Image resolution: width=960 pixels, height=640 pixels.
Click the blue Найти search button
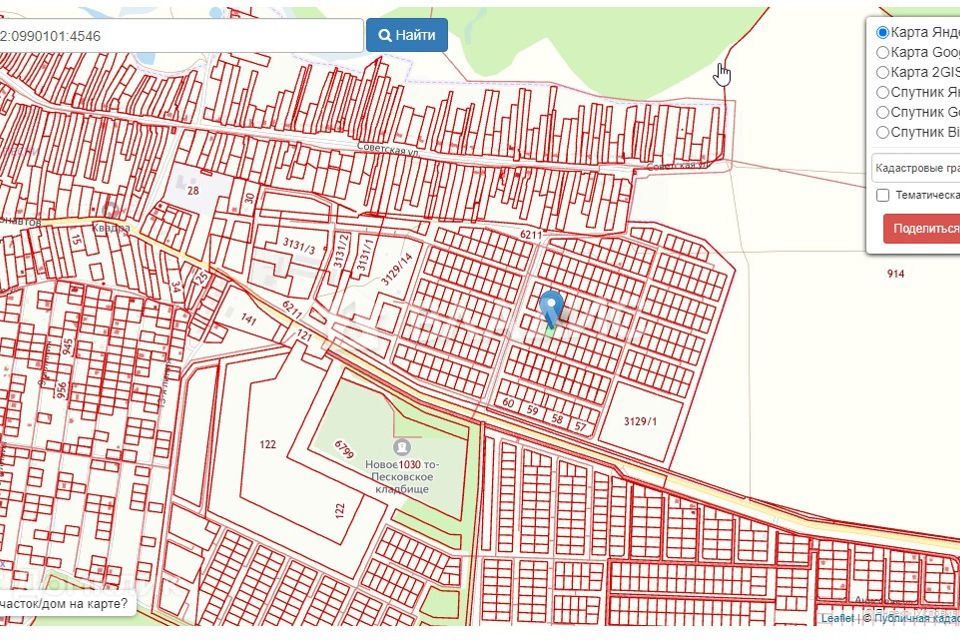click(407, 35)
